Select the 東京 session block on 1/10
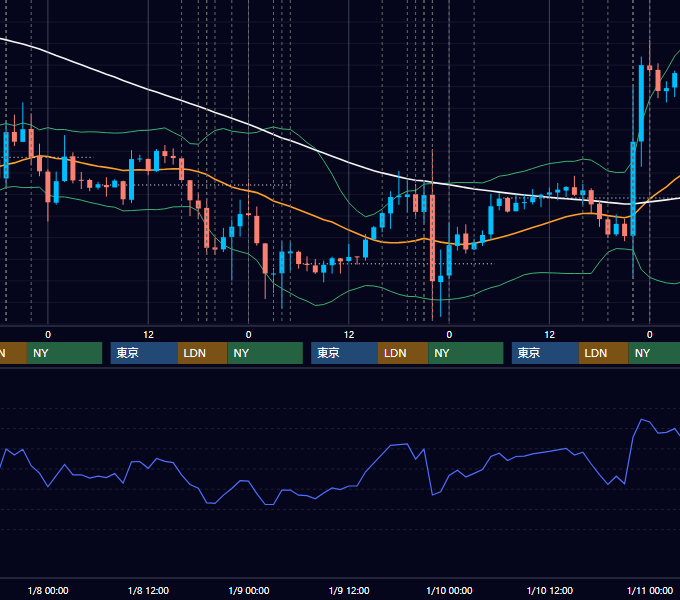This screenshot has height=600, width=680. [x=545, y=353]
